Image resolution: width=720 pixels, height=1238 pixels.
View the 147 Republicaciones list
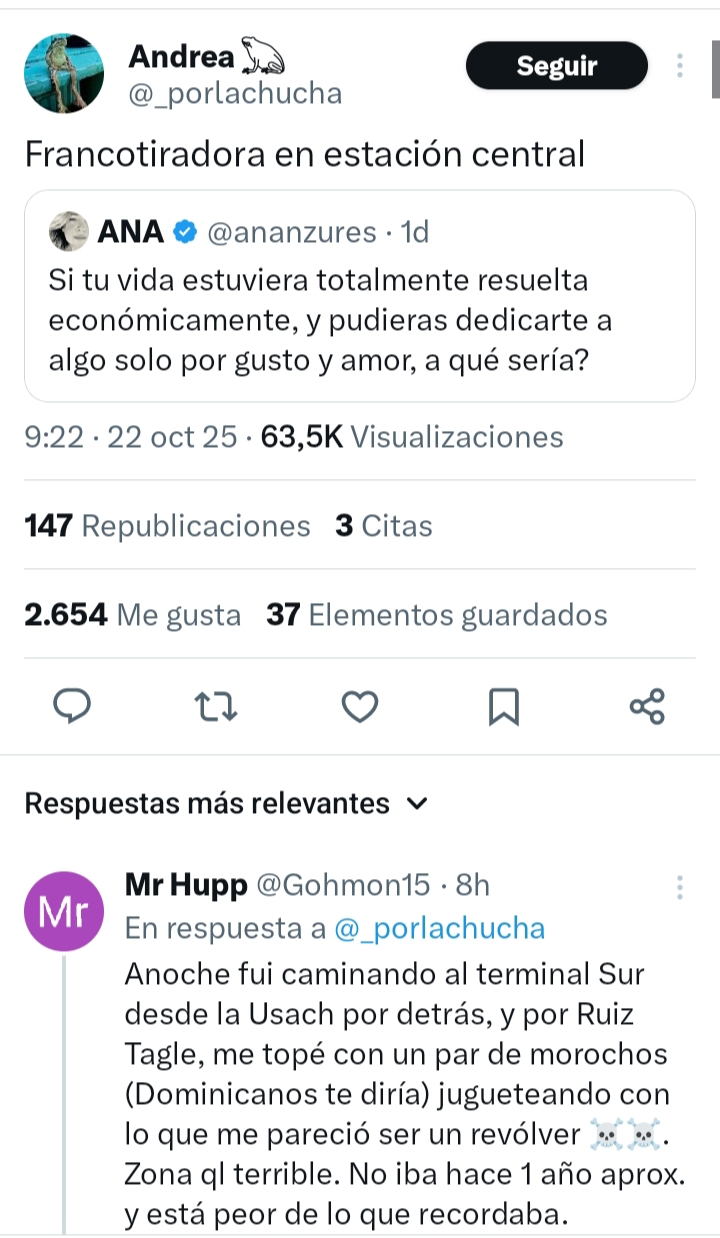167,526
